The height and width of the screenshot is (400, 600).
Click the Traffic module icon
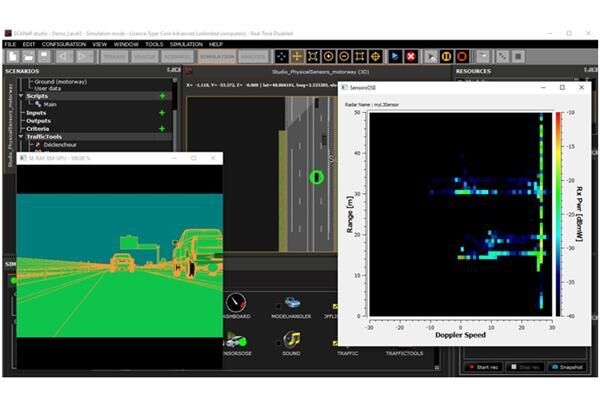[347, 340]
